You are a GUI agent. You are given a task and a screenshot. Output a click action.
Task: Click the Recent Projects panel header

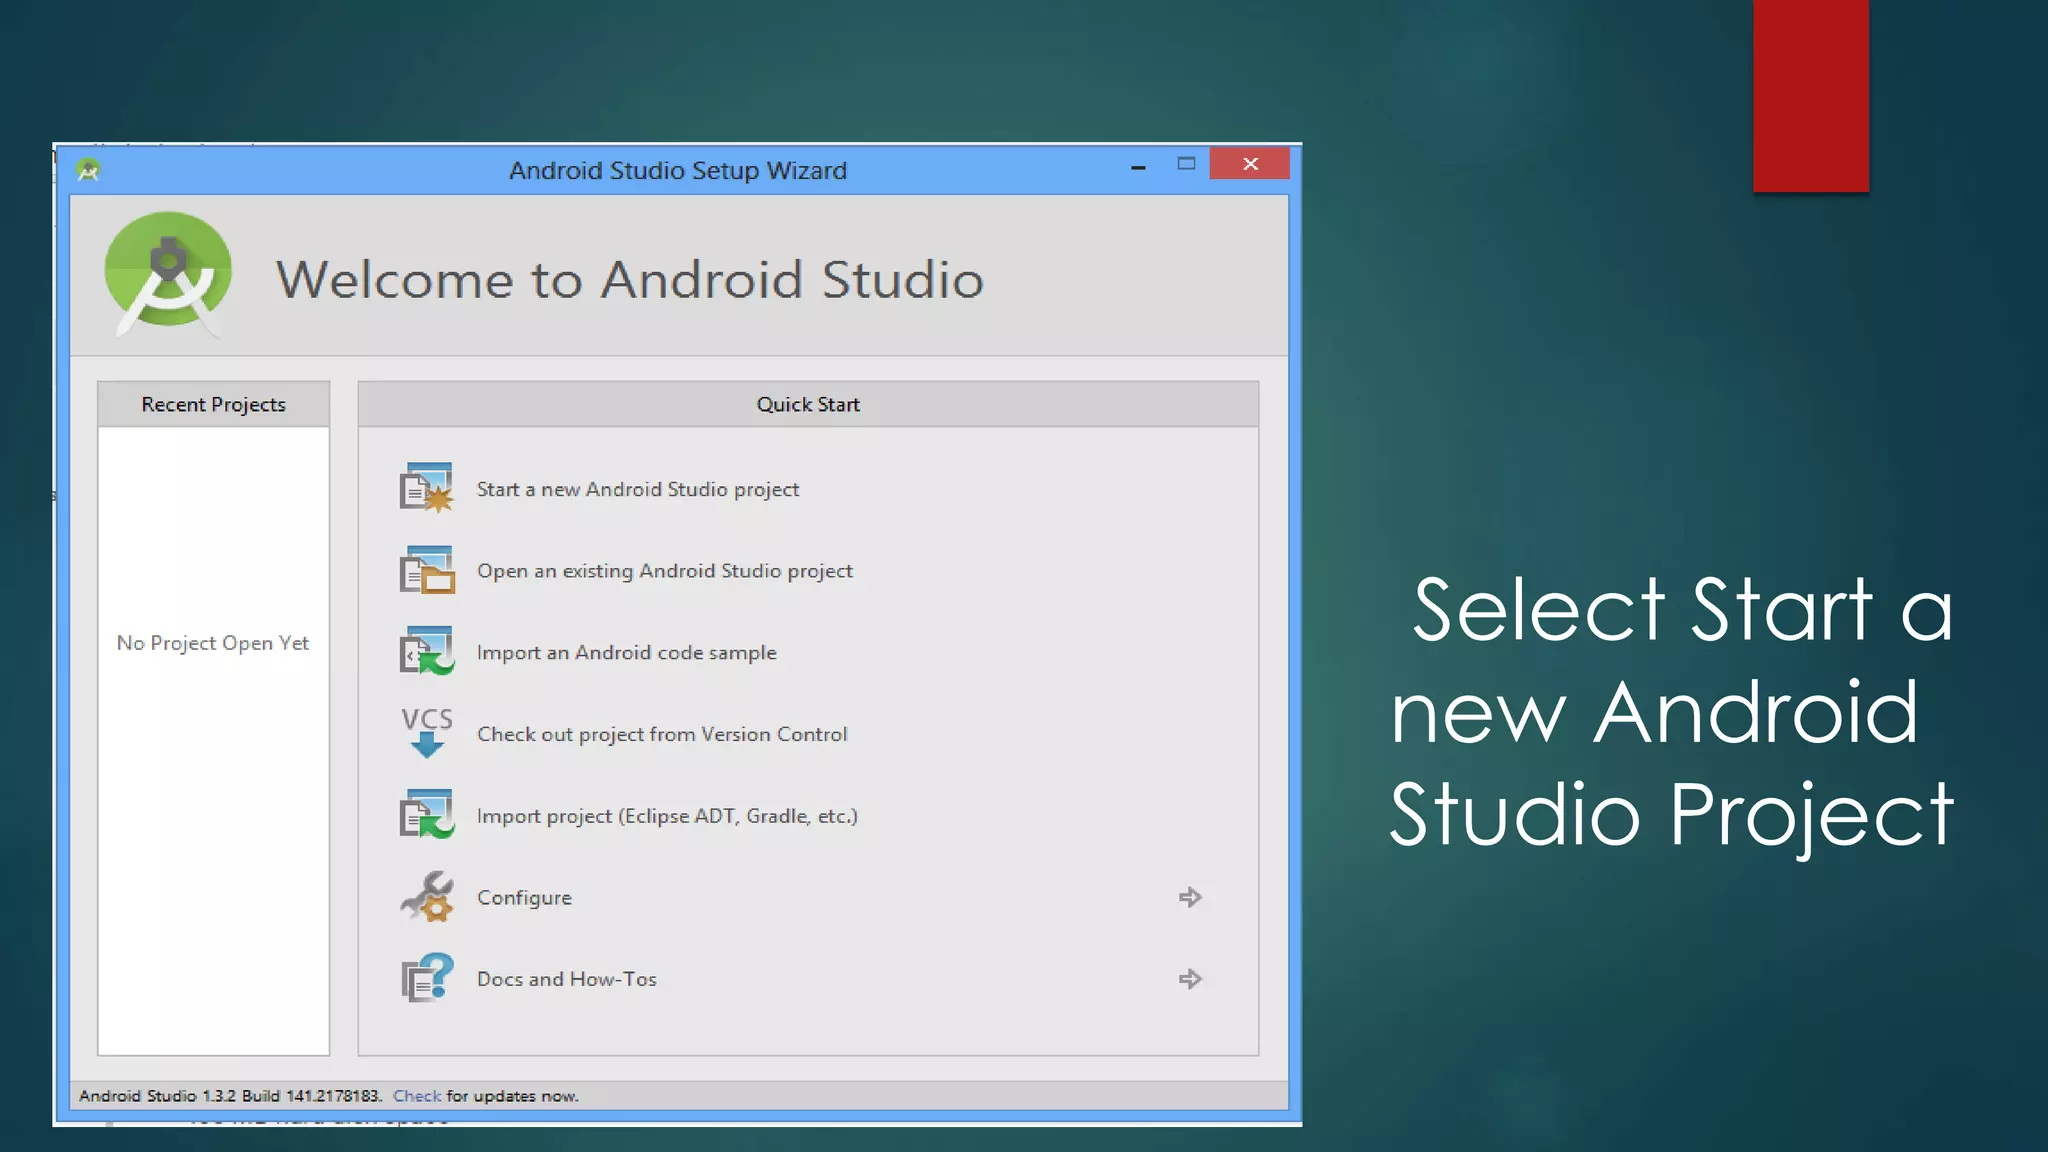click(213, 404)
